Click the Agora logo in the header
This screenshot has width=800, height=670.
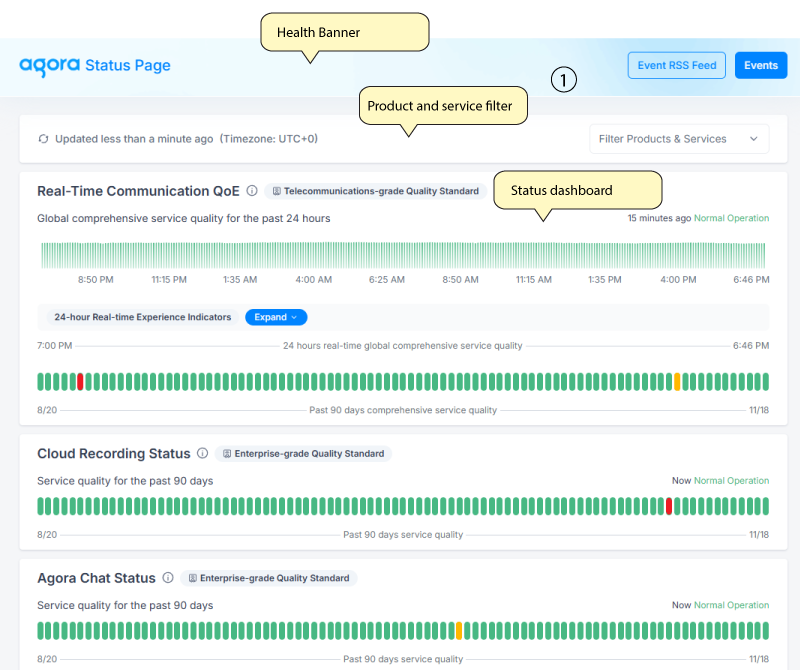tap(49, 66)
